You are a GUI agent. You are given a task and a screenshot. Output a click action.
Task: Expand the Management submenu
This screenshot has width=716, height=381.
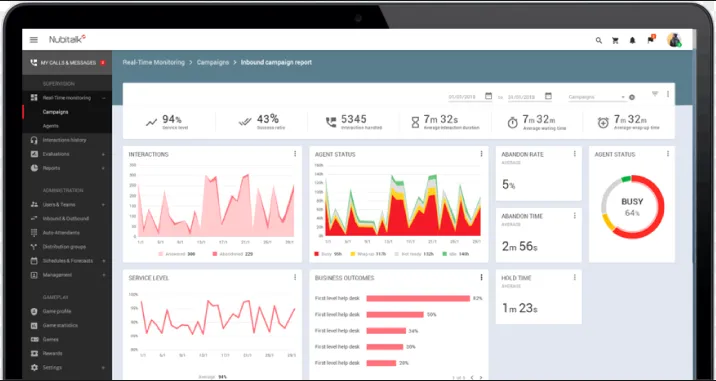click(x=104, y=275)
